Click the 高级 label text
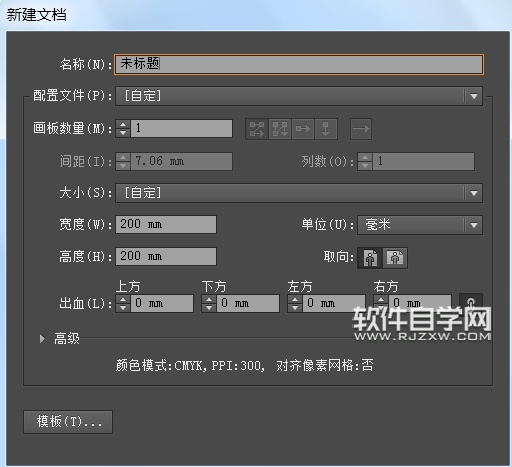 (x=67, y=339)
